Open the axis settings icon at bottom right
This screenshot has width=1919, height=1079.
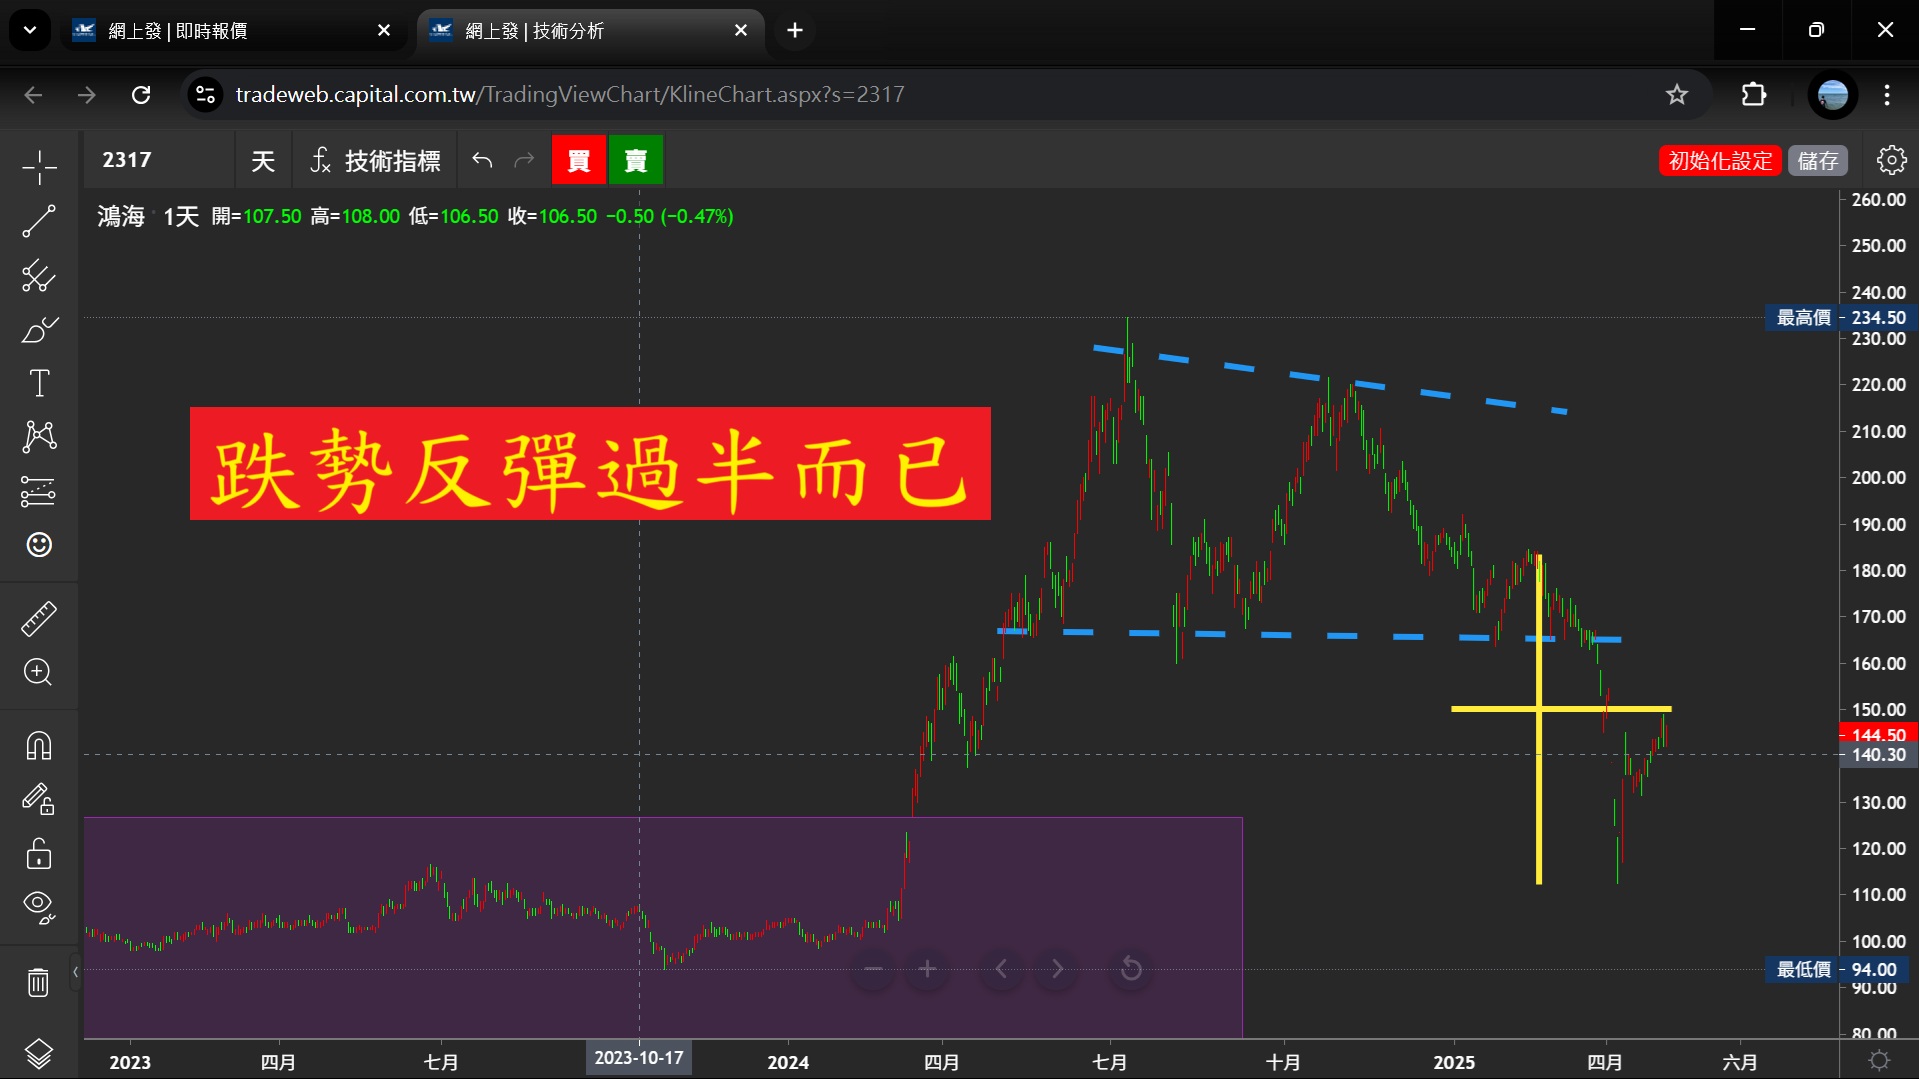(x=1879, y=1060)
